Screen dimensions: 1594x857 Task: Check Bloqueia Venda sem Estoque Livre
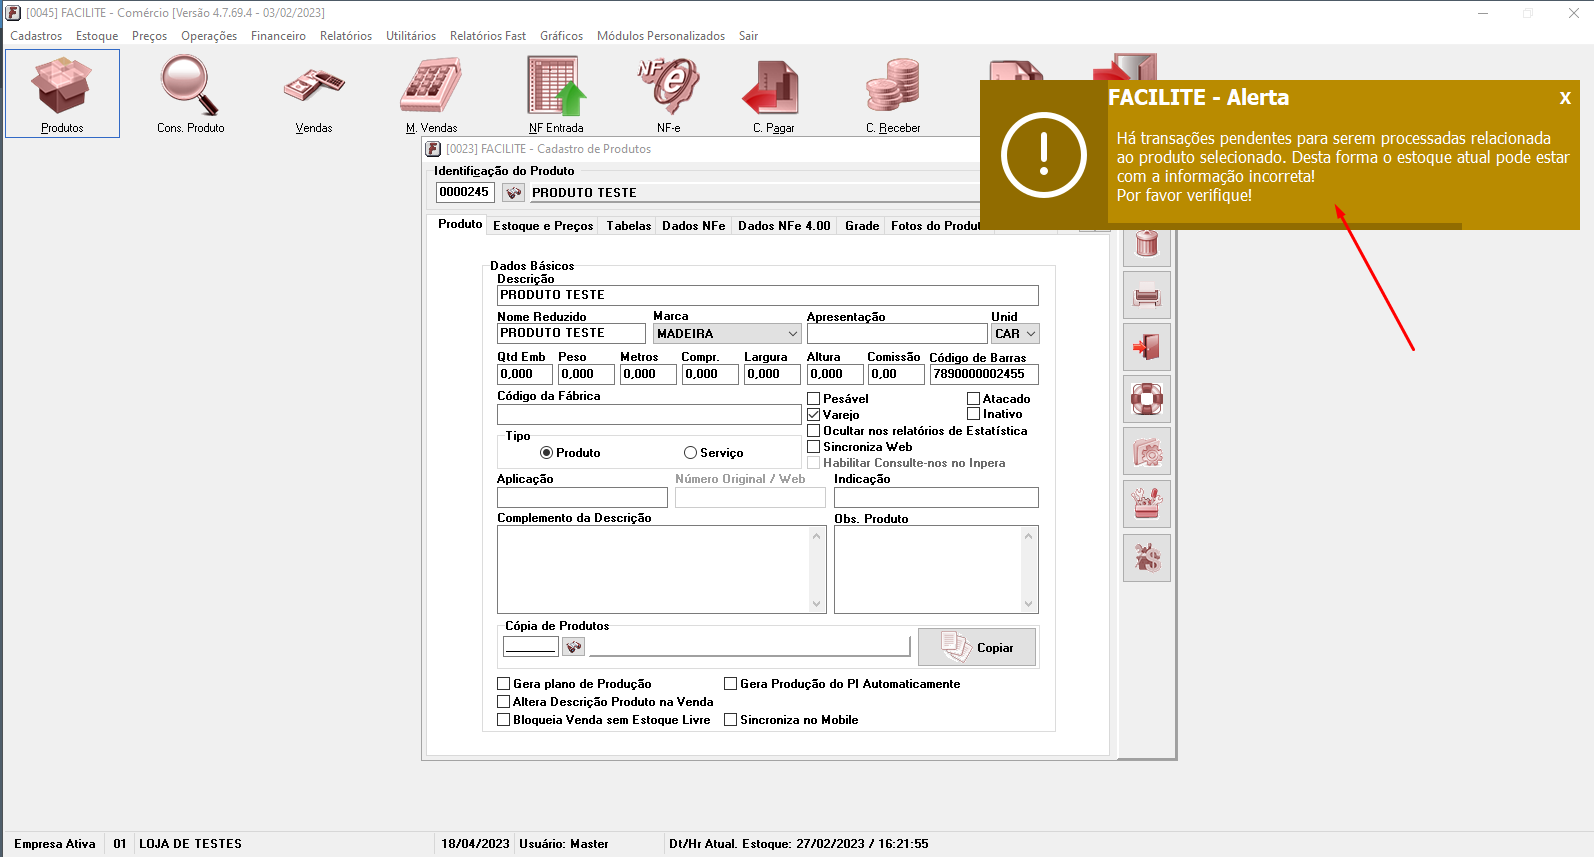[x=504, y=720]
